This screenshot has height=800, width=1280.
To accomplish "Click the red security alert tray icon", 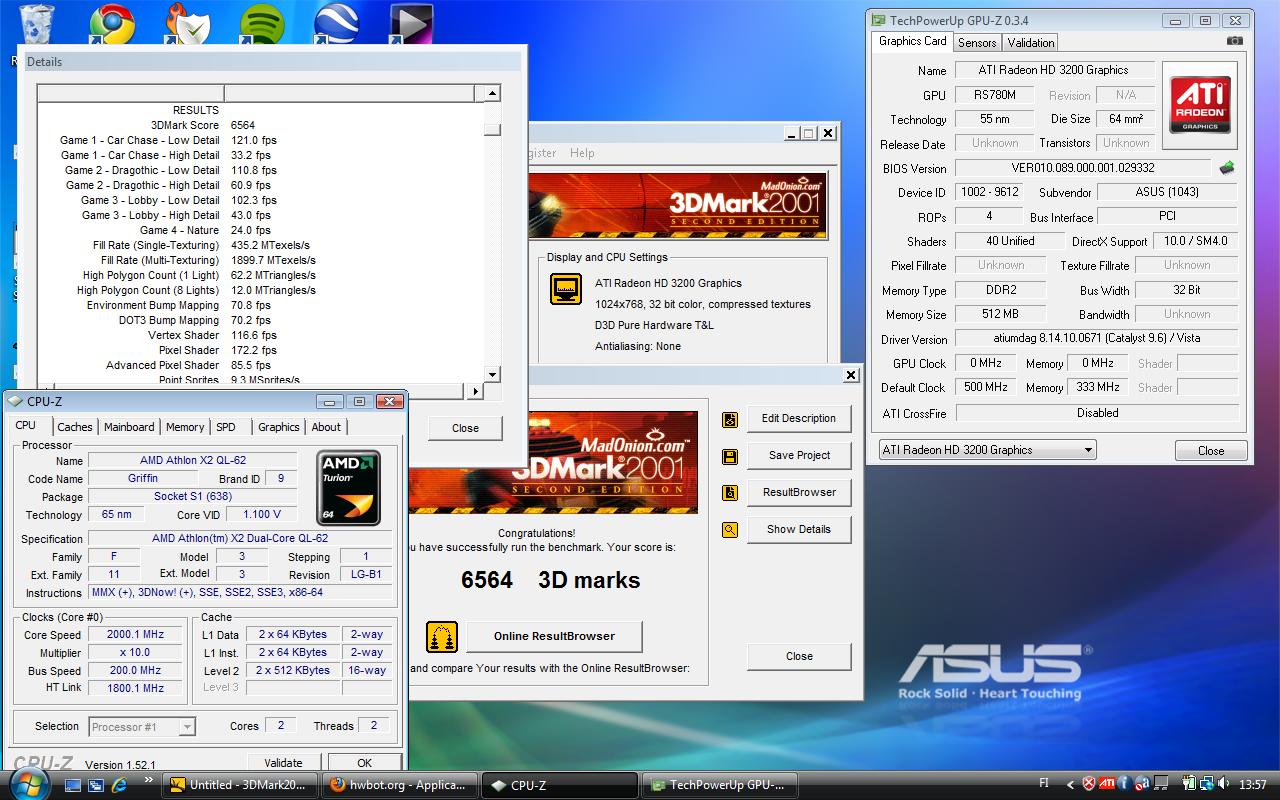I will pyautogui.click(x=1088, y=785).
